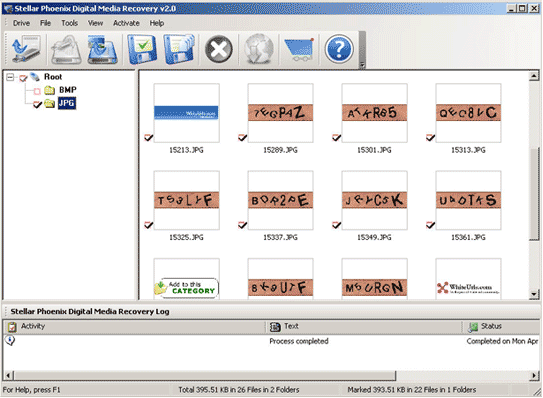This screenshot has height=398, width=543.
Task: Click the greyed globe download icon
Action: (258, 49)
